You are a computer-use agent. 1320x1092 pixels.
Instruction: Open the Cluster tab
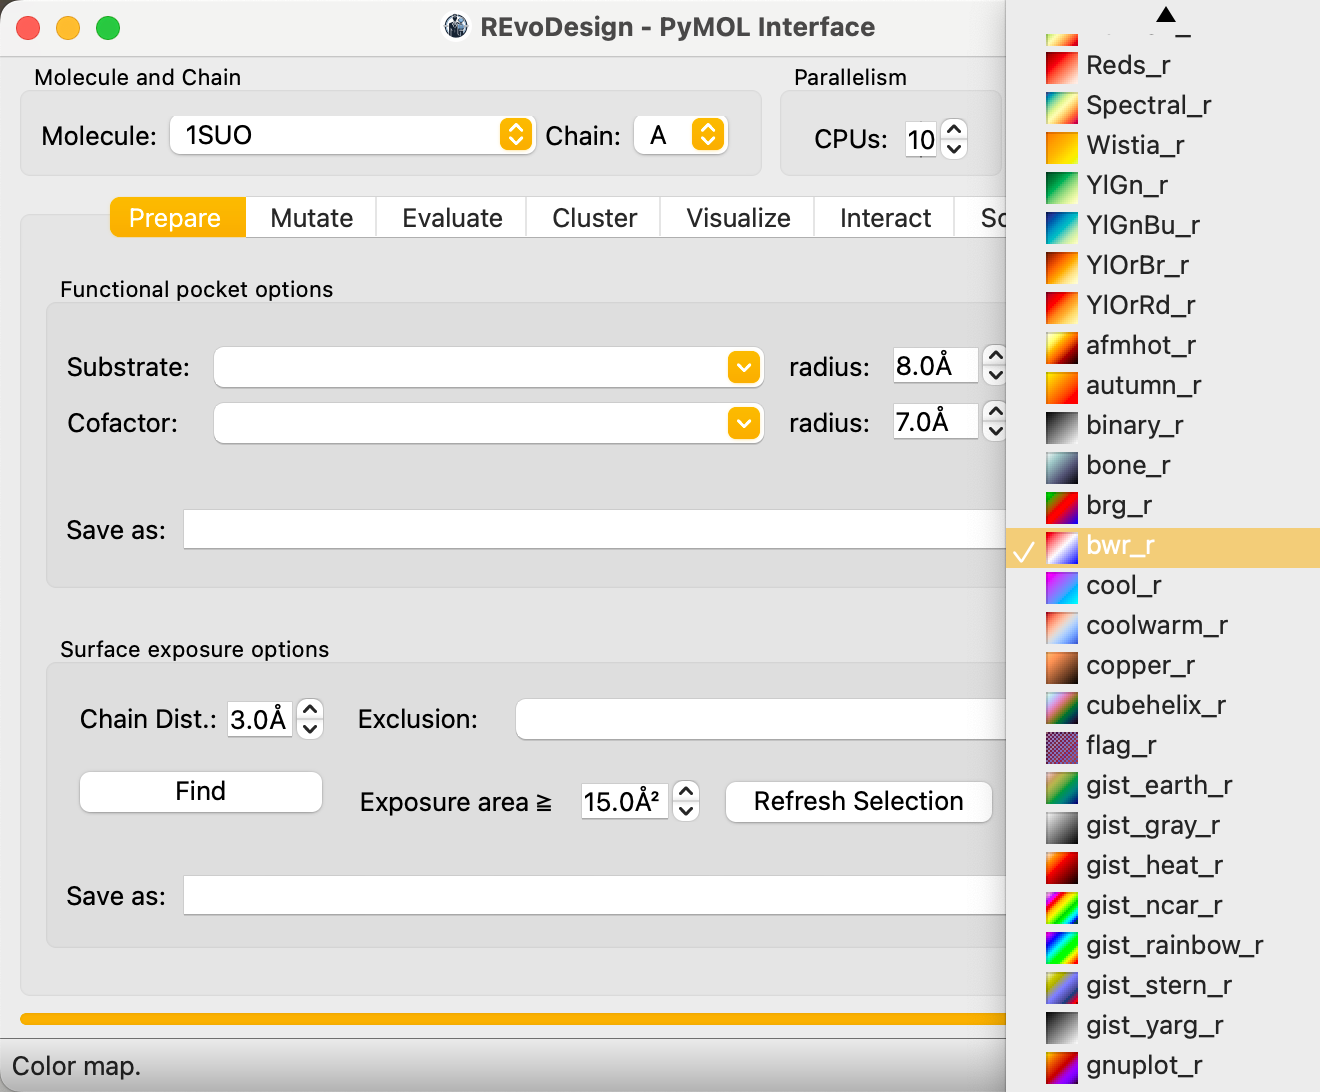(x=594, y=218)
